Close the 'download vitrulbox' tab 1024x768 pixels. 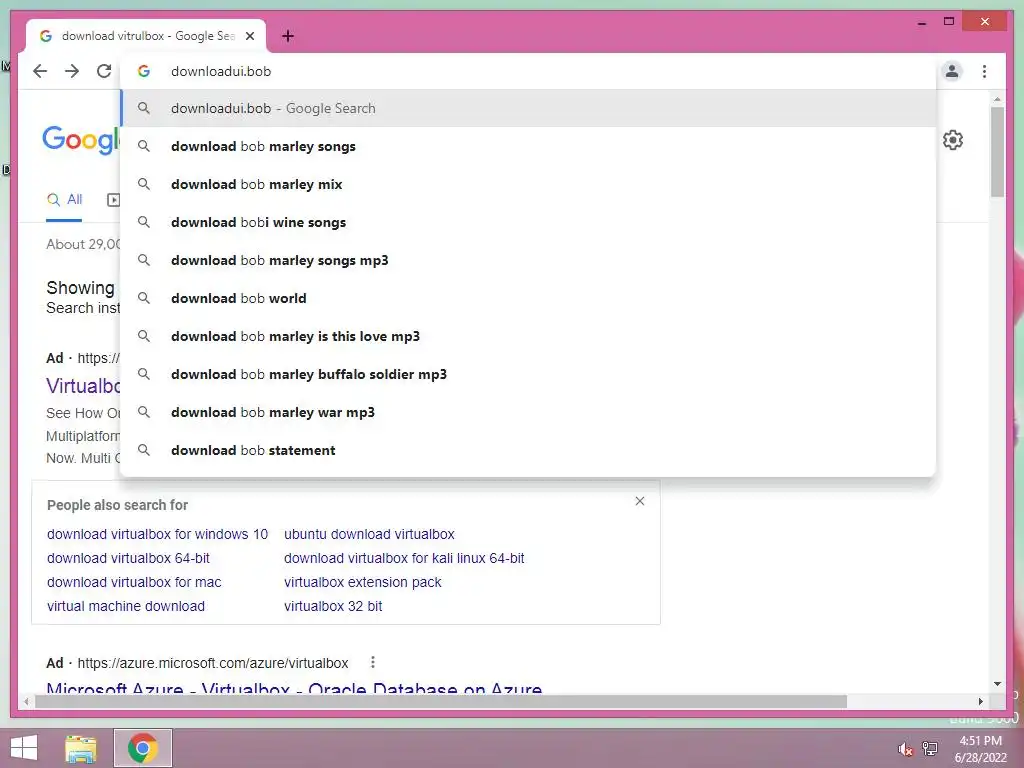249,36
